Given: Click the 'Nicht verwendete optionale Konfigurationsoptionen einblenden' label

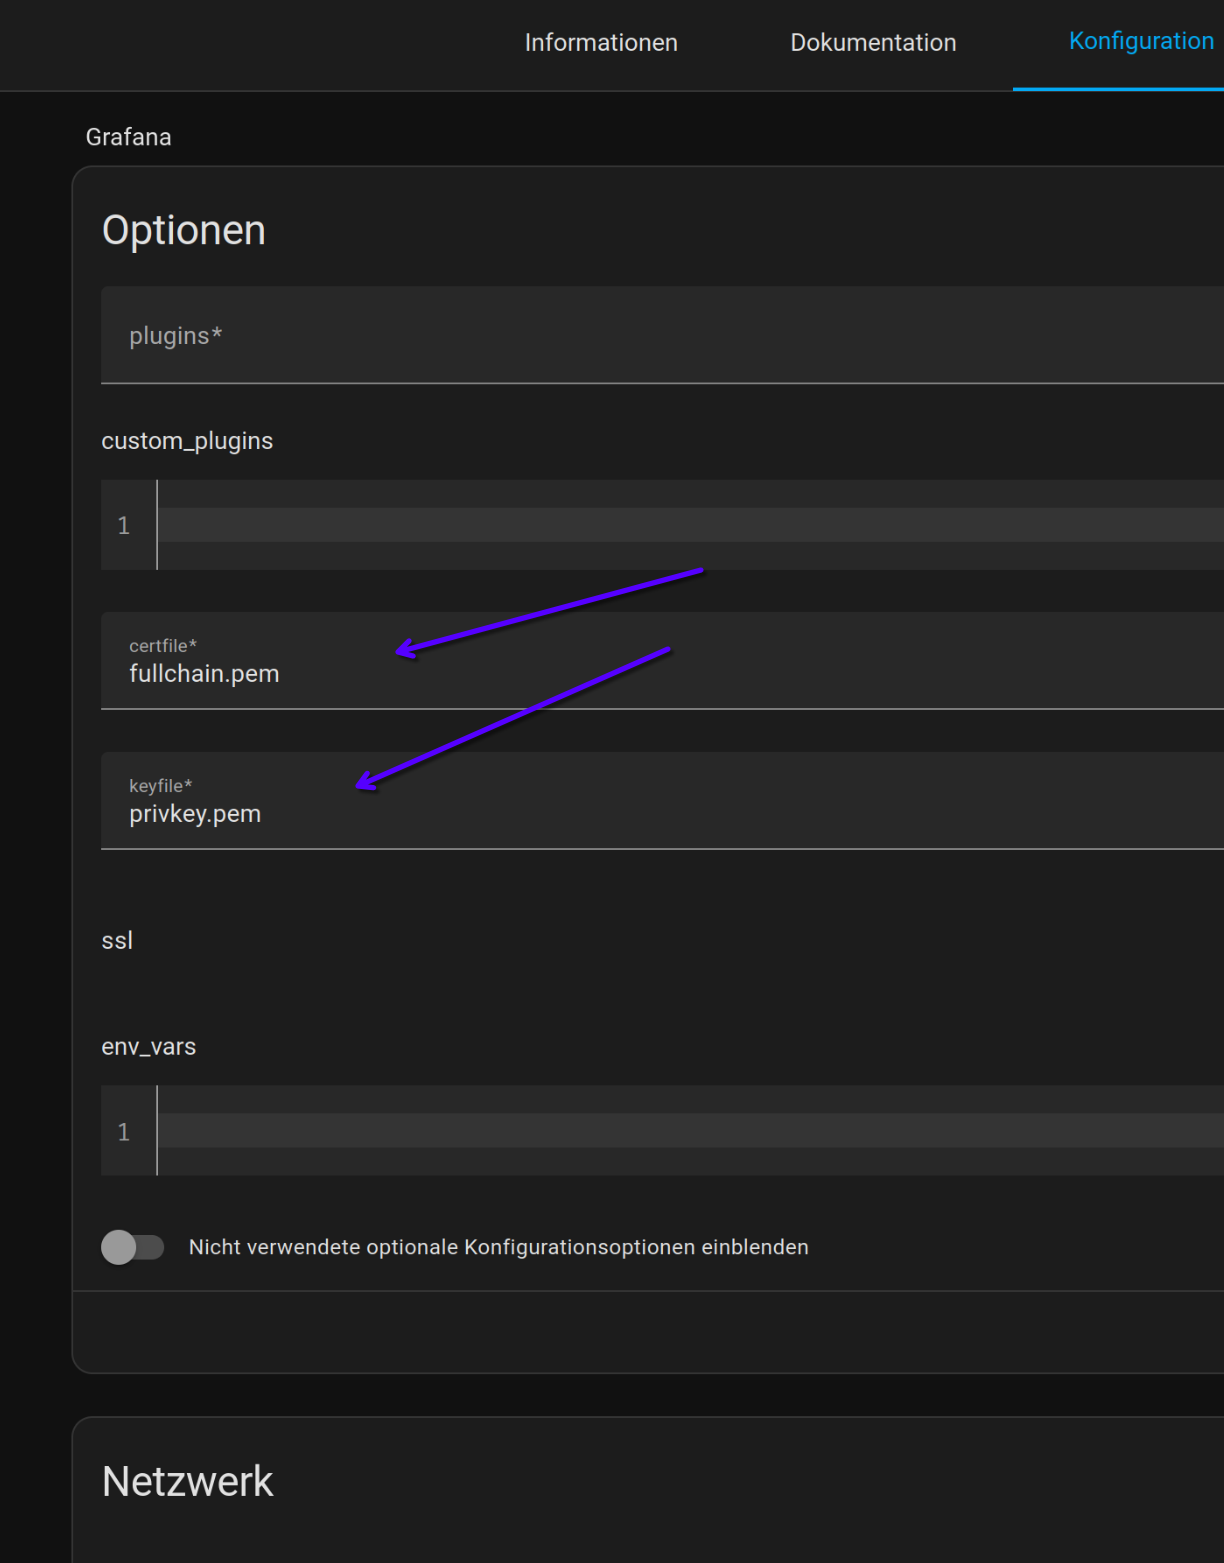Looking at the screenshot, I should pyautogui.click(x=498, y=1247).
